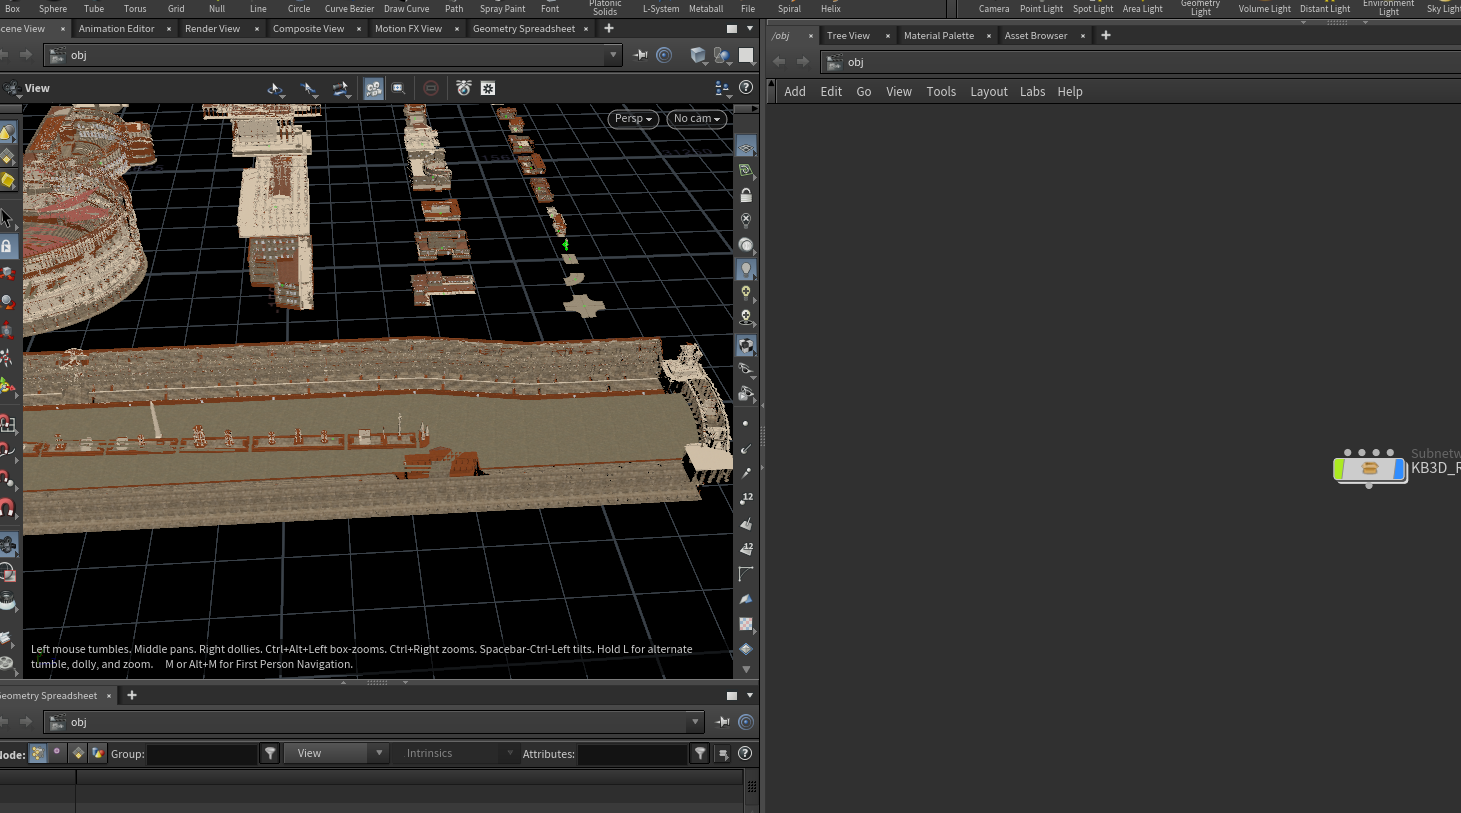This screenshot has width=1461, height=813.
Task: Click the magnet snapping icon in left toolbar
Action: click(7, 508)
